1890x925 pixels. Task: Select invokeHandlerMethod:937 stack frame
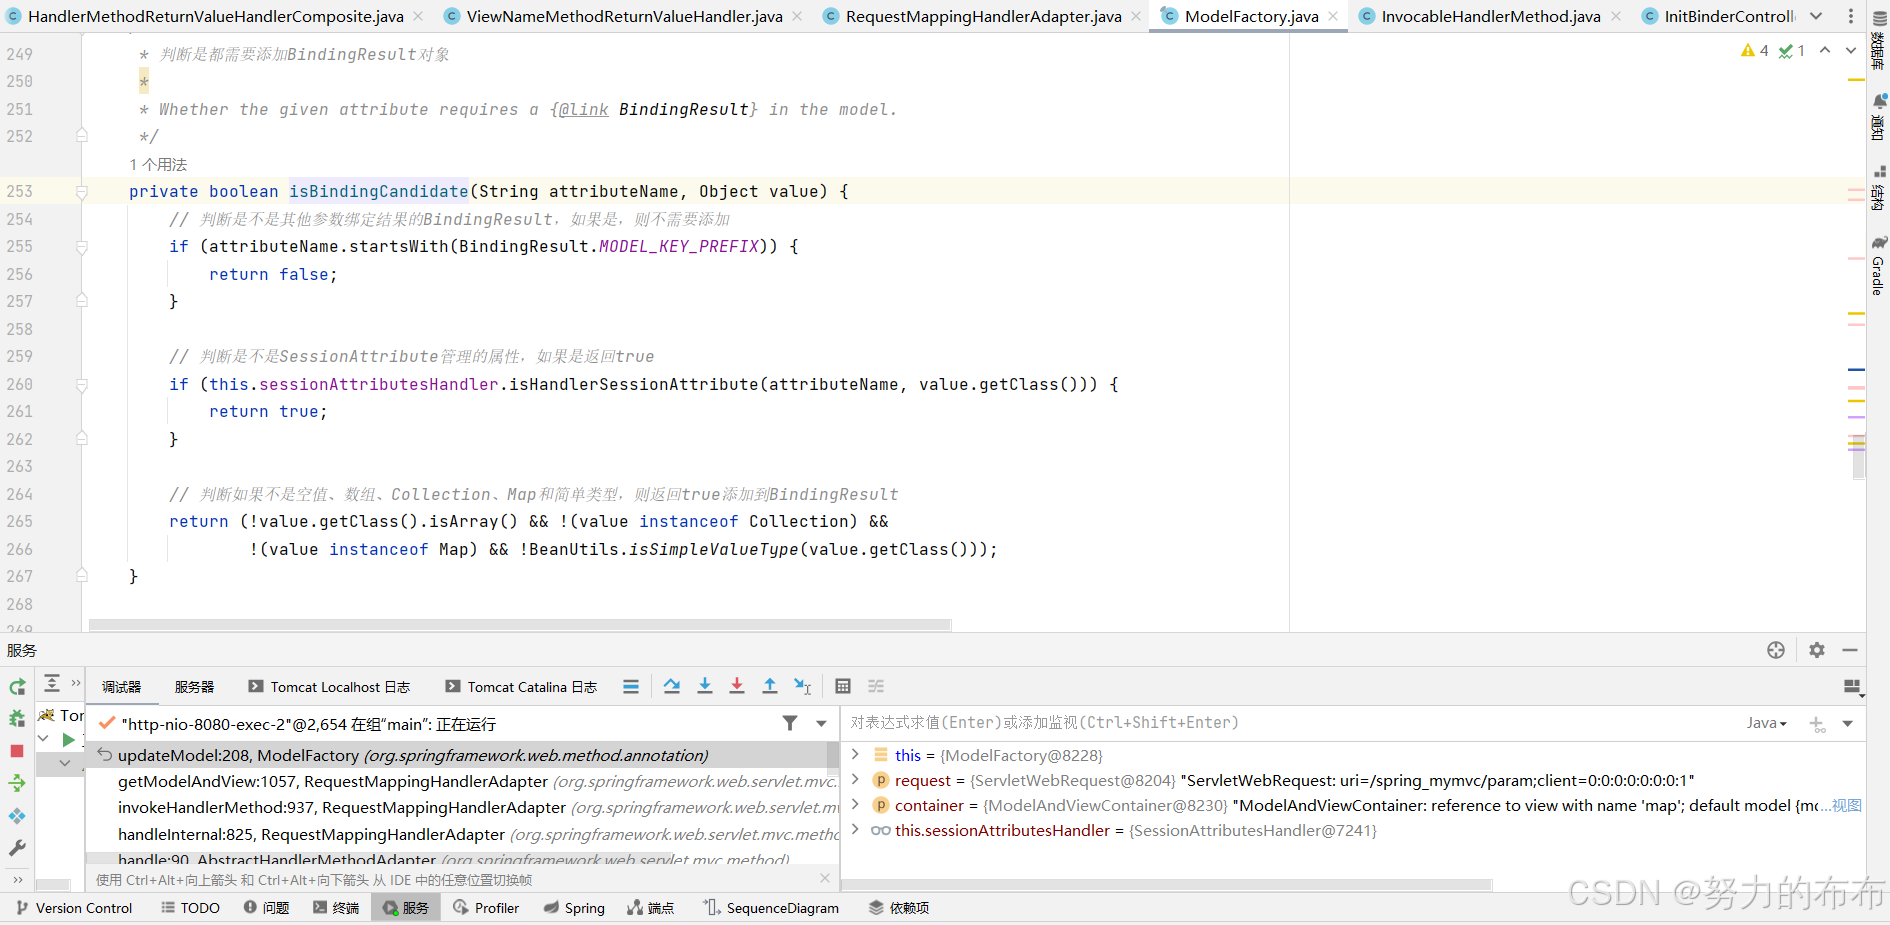click(462, 807)
